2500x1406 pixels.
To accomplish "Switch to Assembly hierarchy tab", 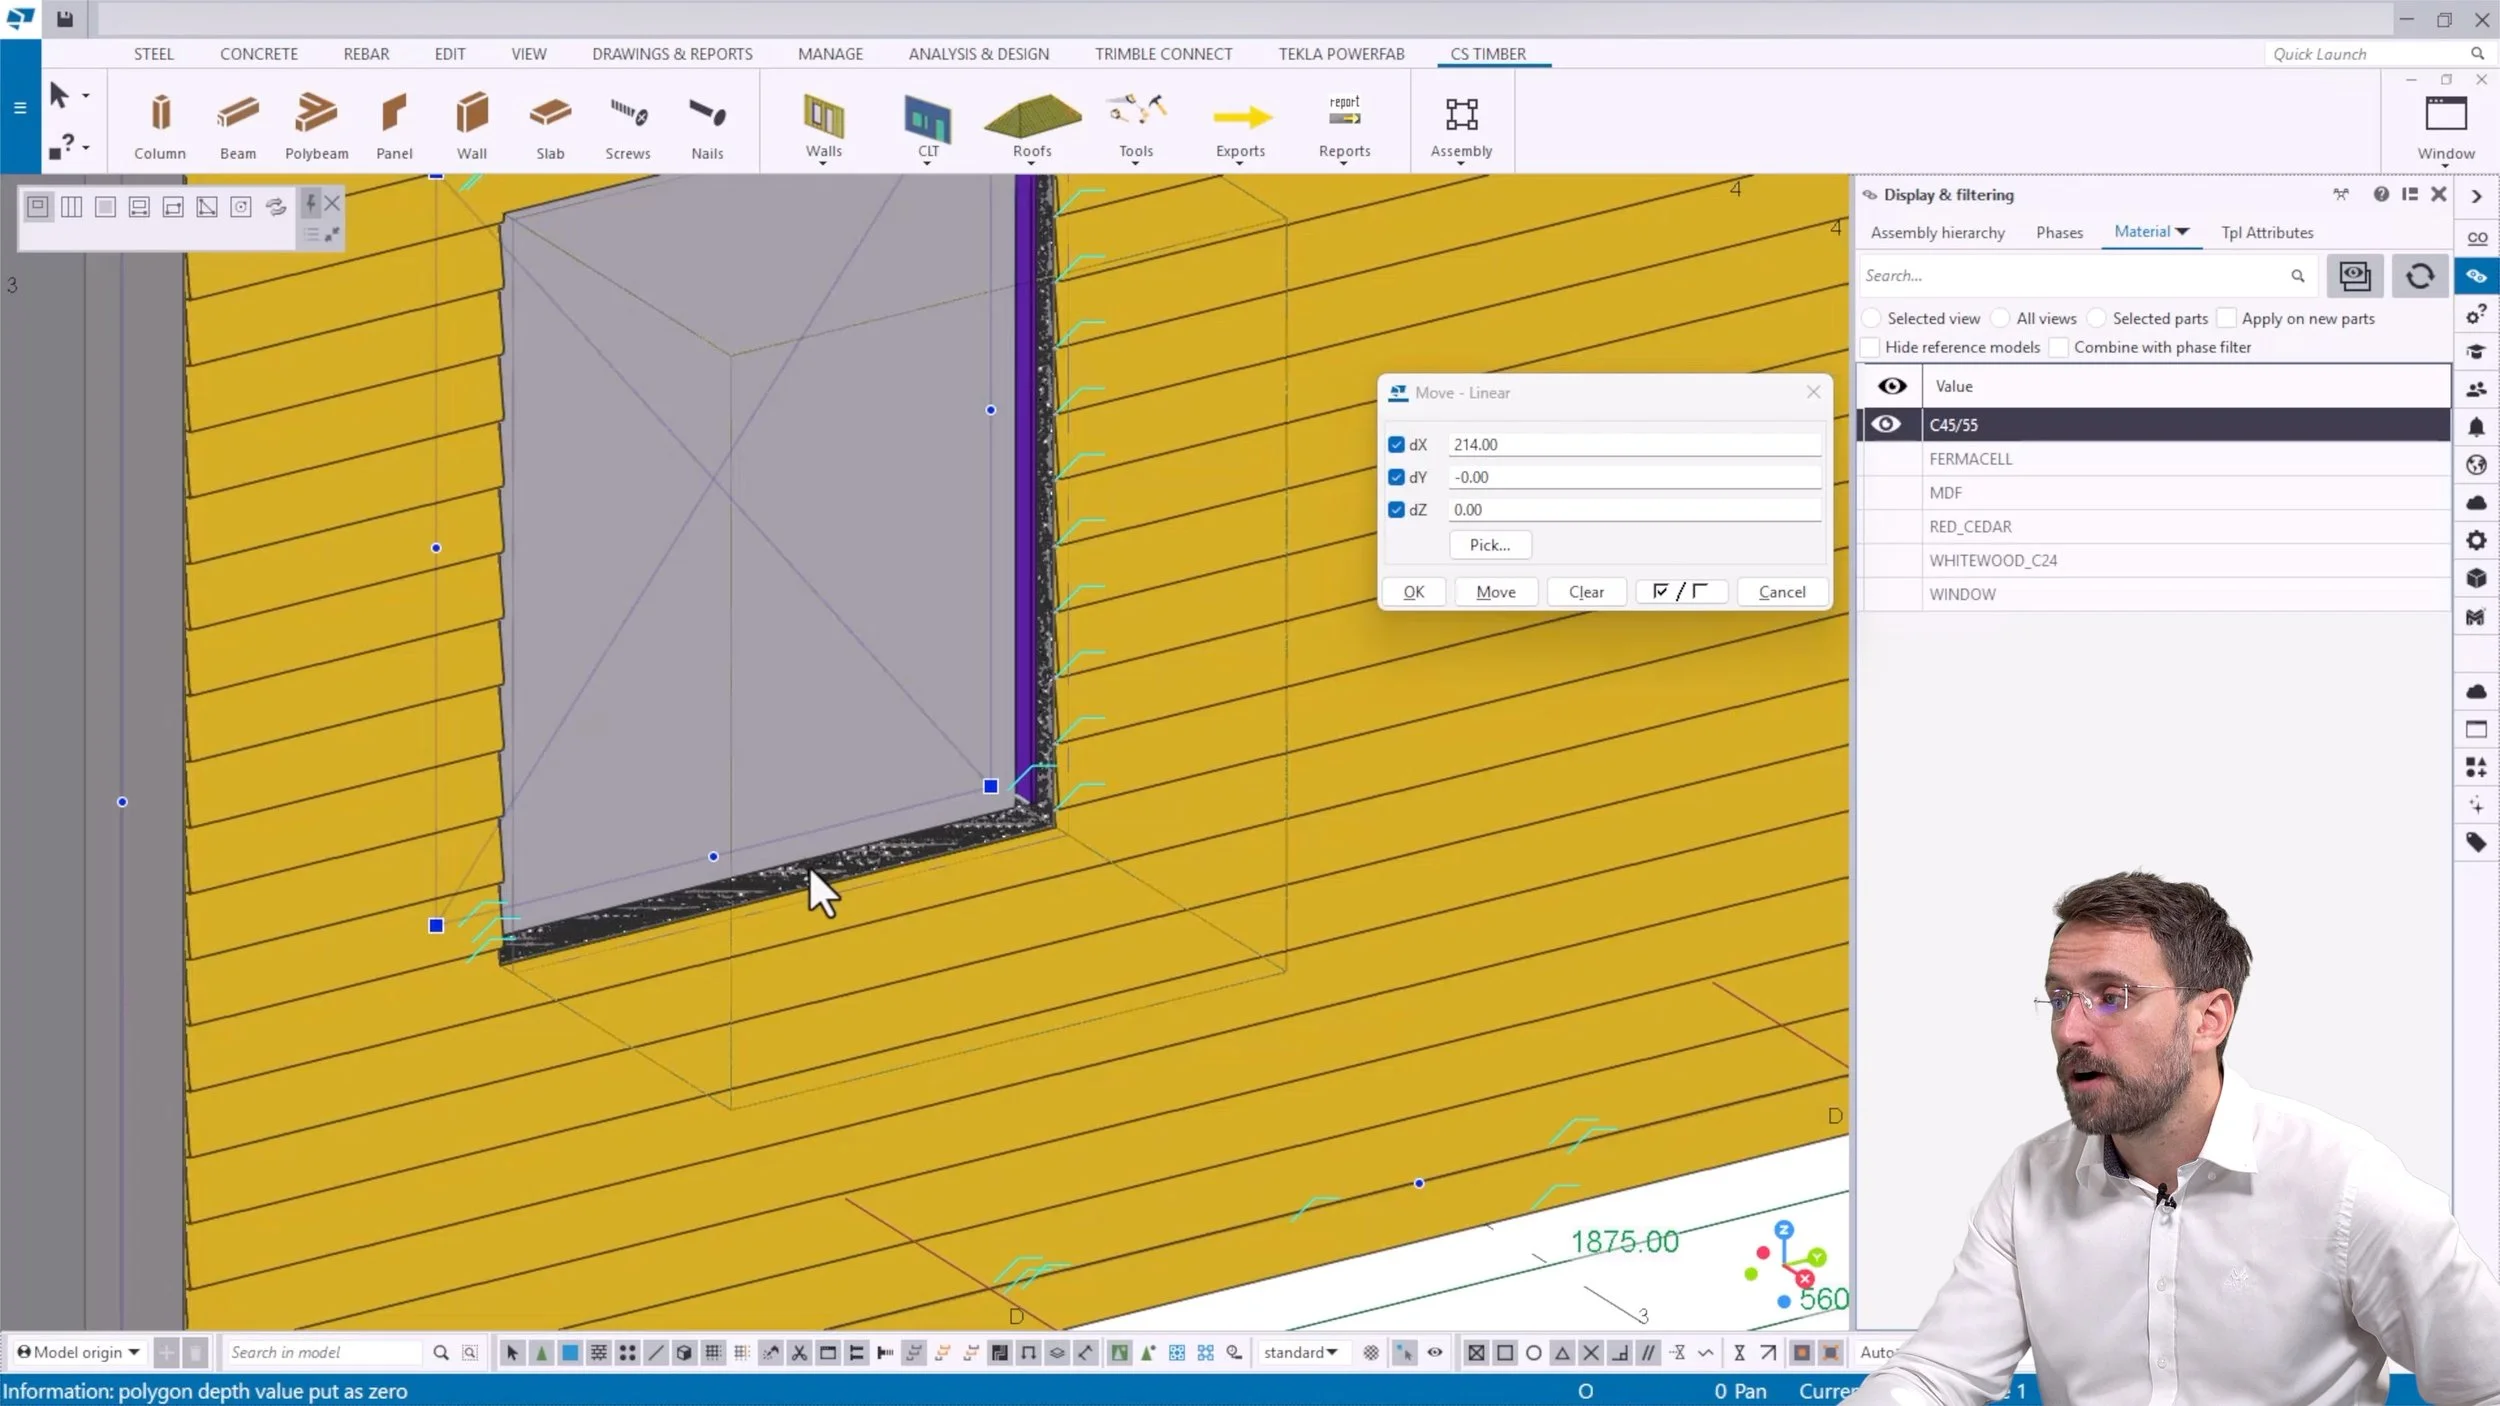I will pyautogui.click(x=1937, y=232).
